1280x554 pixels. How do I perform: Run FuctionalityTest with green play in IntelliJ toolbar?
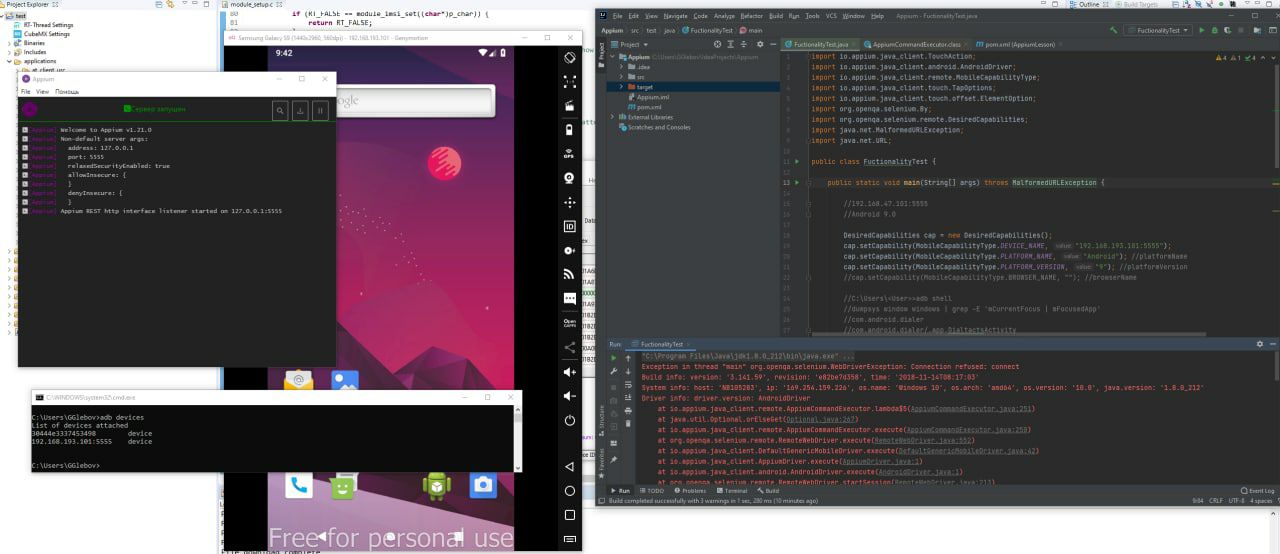tap(1201, 30)
